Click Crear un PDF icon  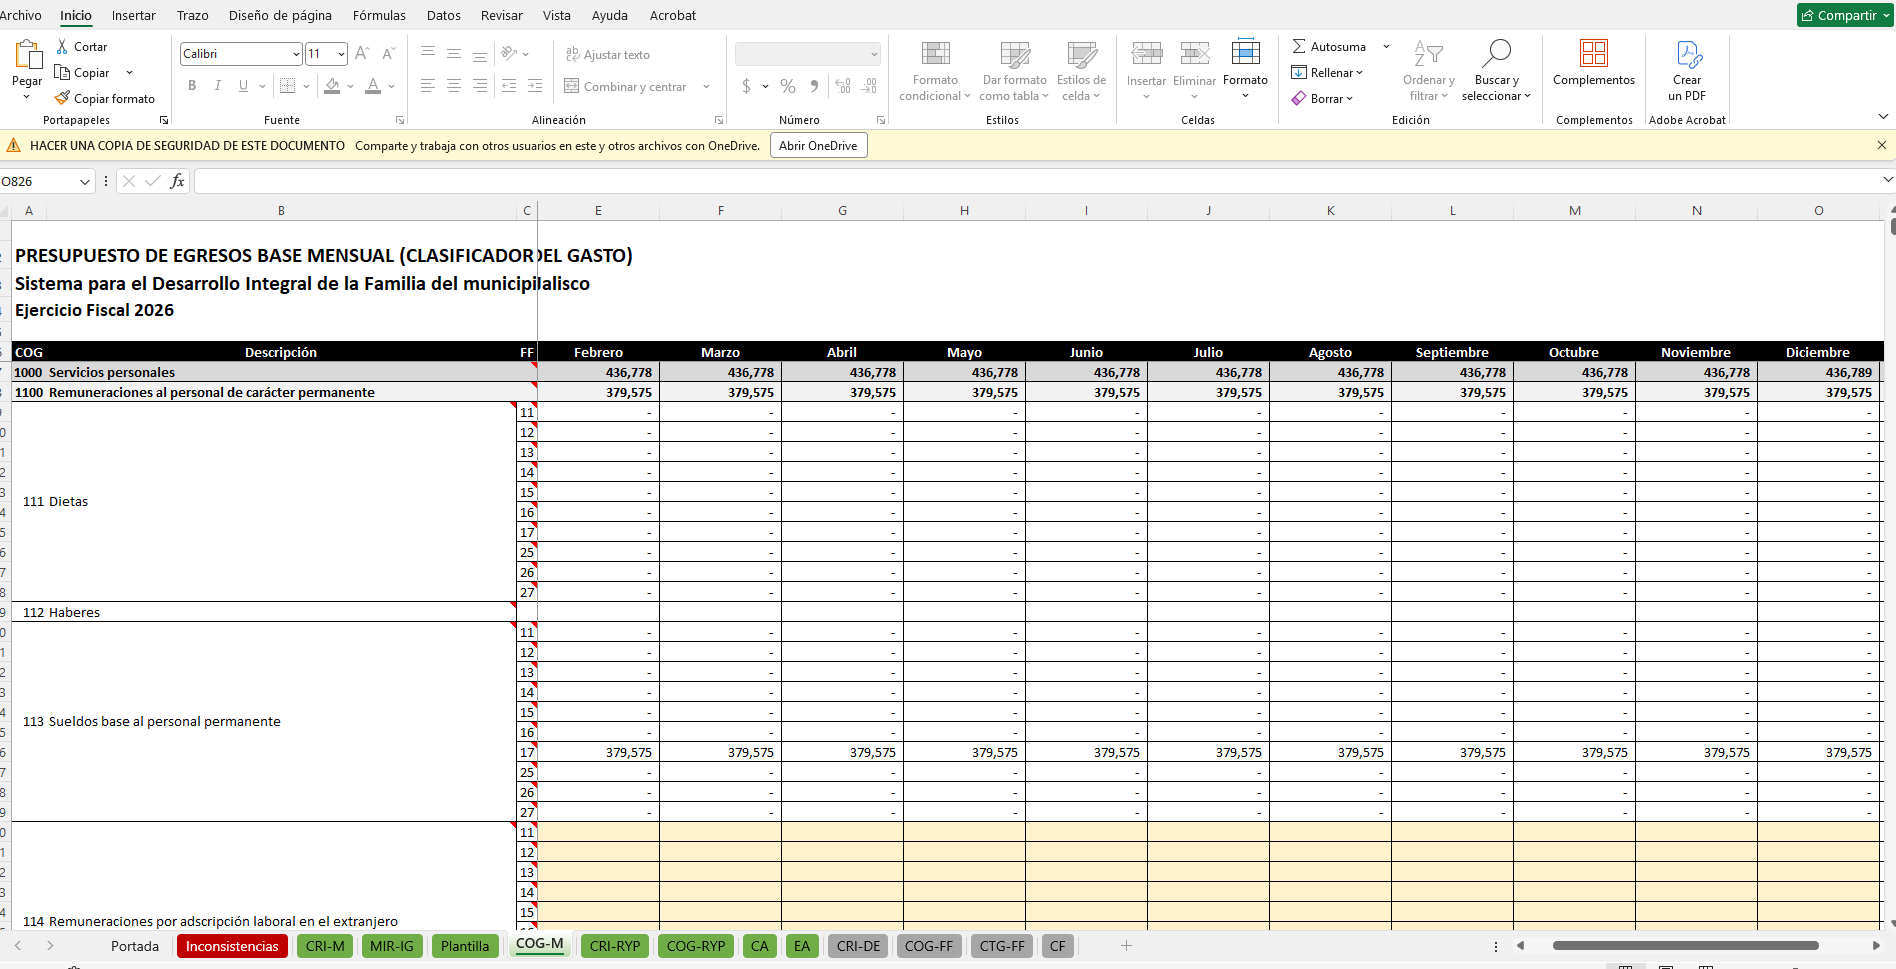[1687, 54]
